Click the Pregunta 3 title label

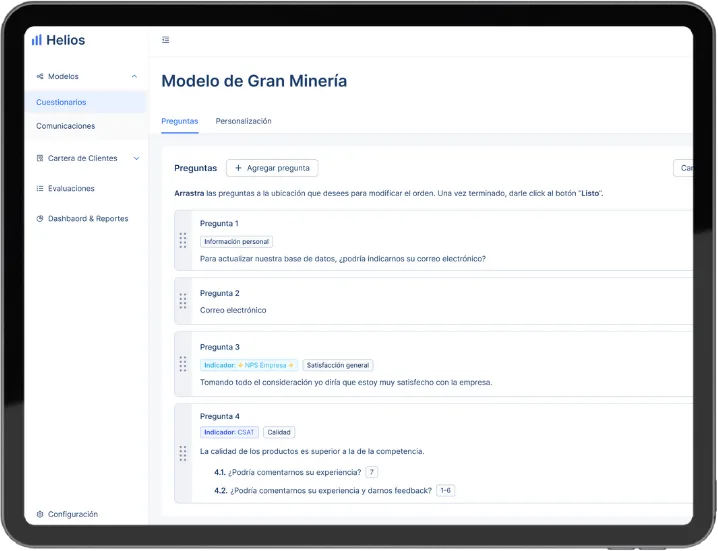[x=220, y=347]
